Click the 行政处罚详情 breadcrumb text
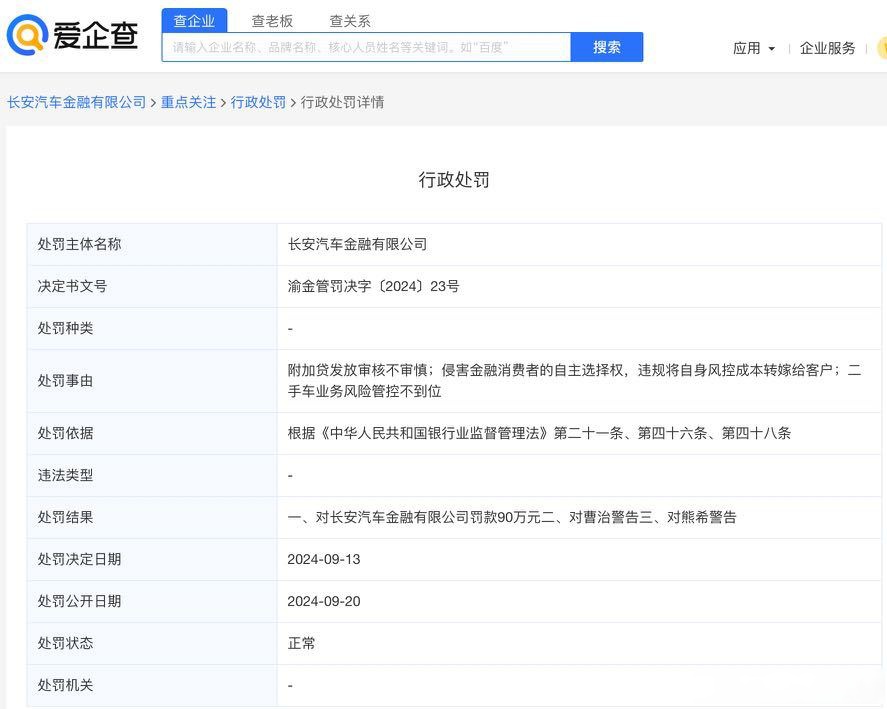887x709 pixels. [x=342, y=102]
